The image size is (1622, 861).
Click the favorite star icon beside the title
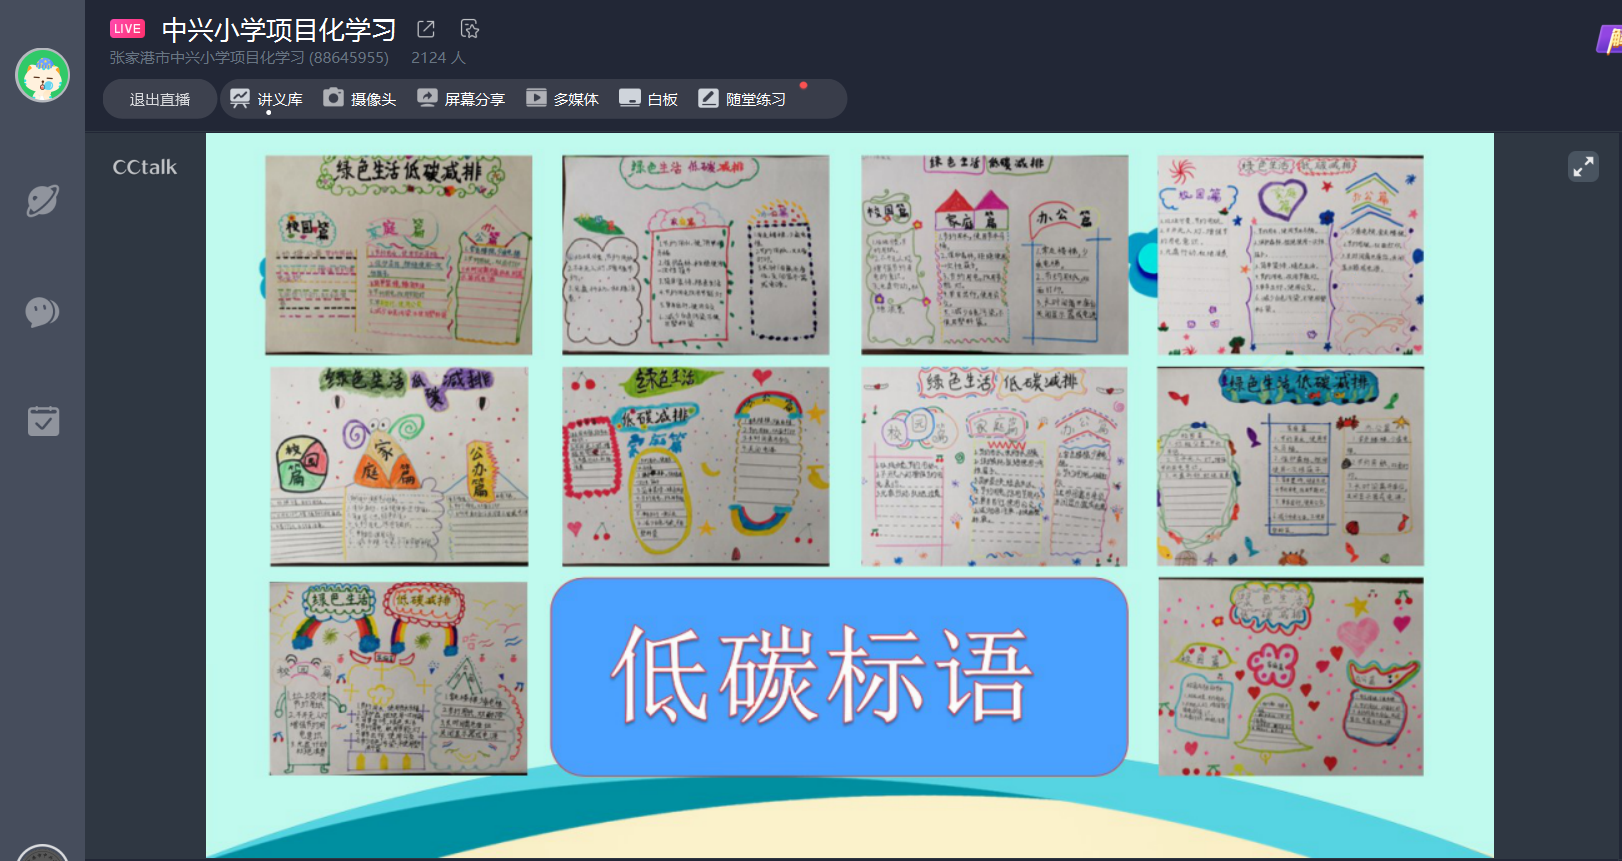pos(470,29)
